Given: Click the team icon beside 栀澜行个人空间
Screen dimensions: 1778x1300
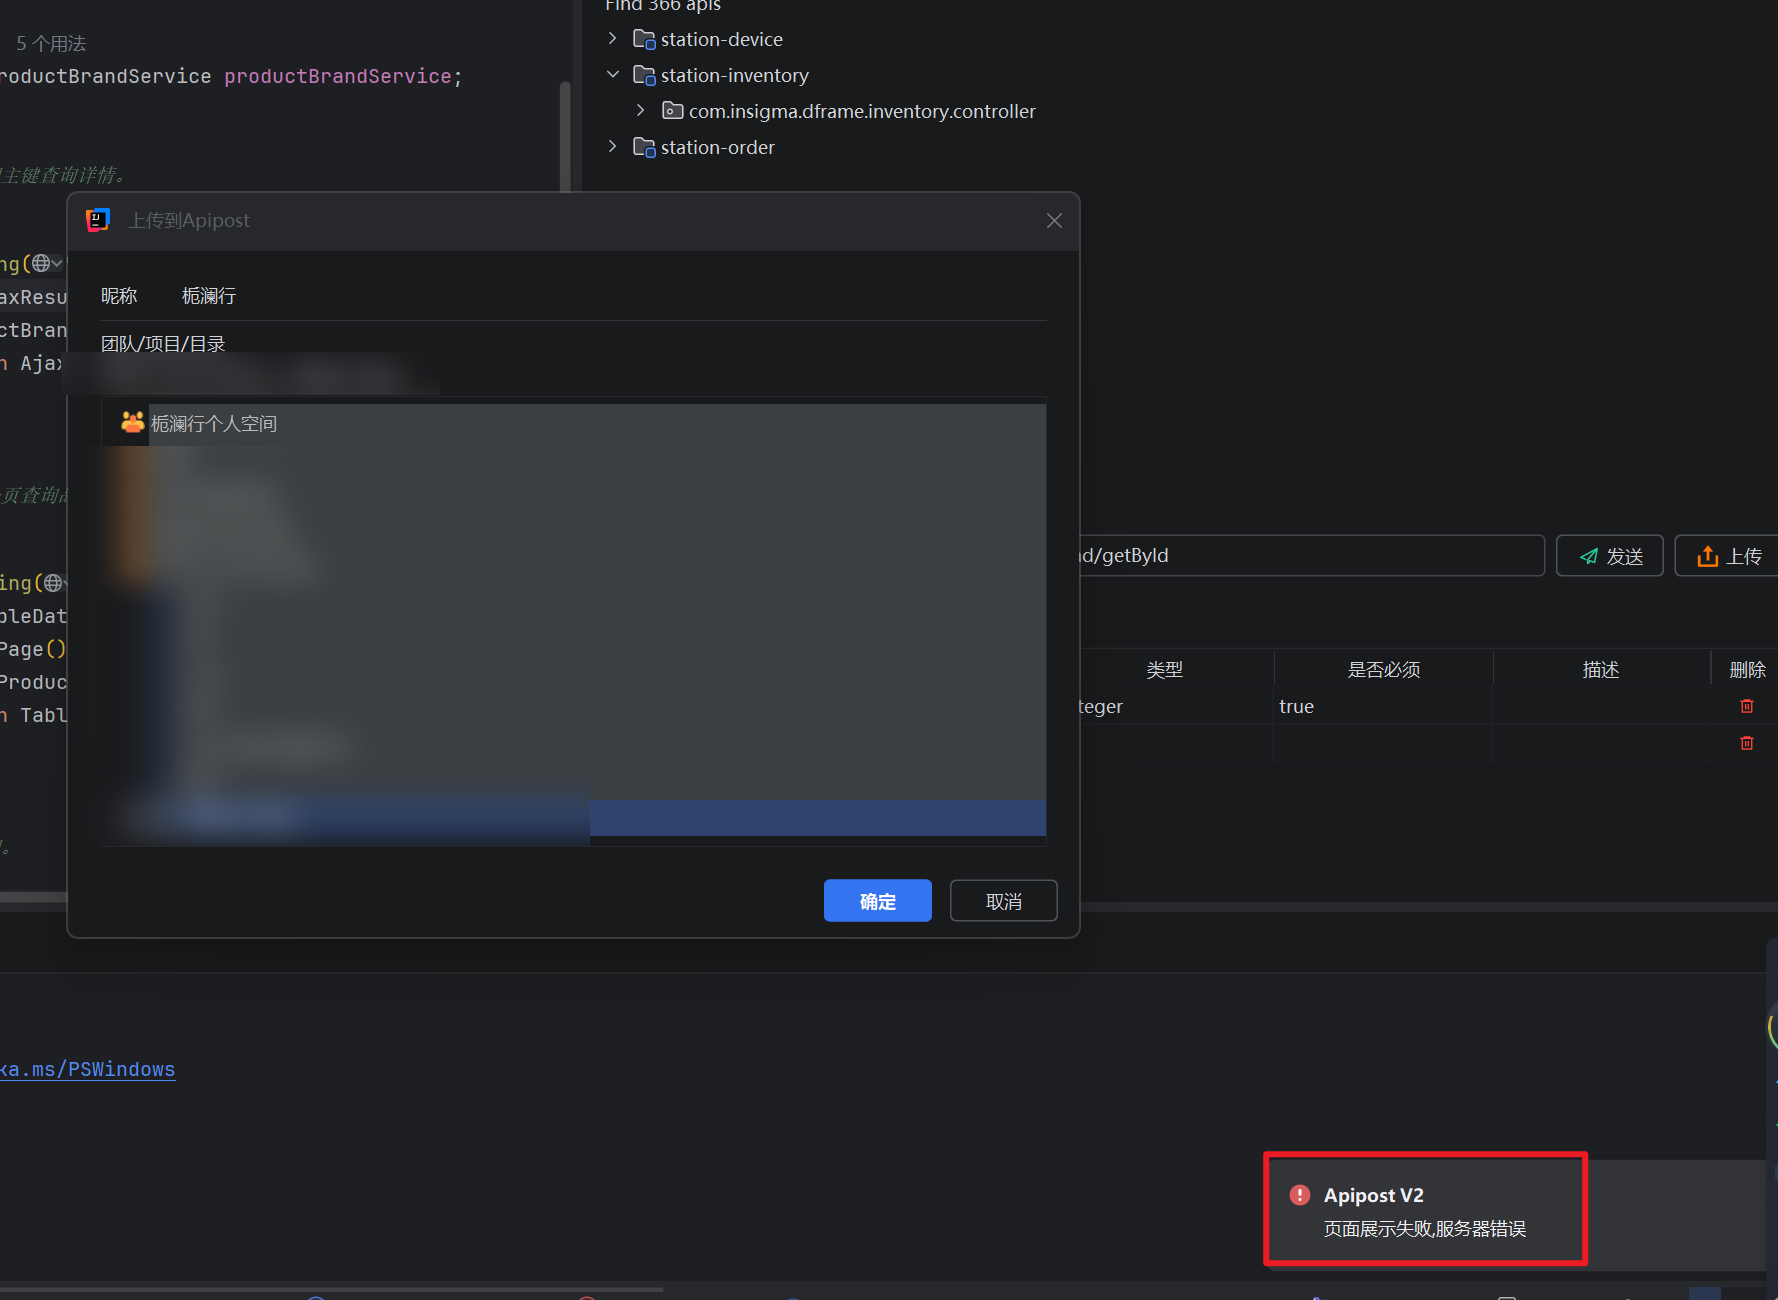Looking at the screenshot, I should (x=132, y=423).
